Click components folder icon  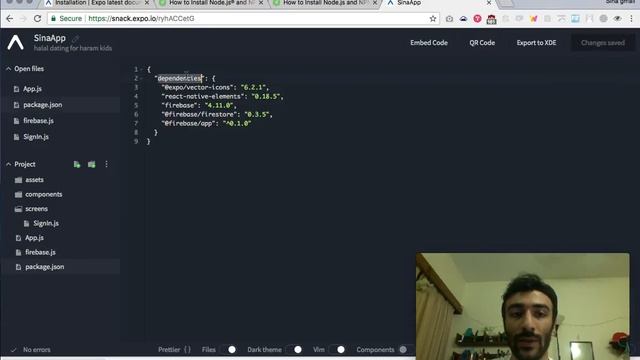(x=18, y=194)
